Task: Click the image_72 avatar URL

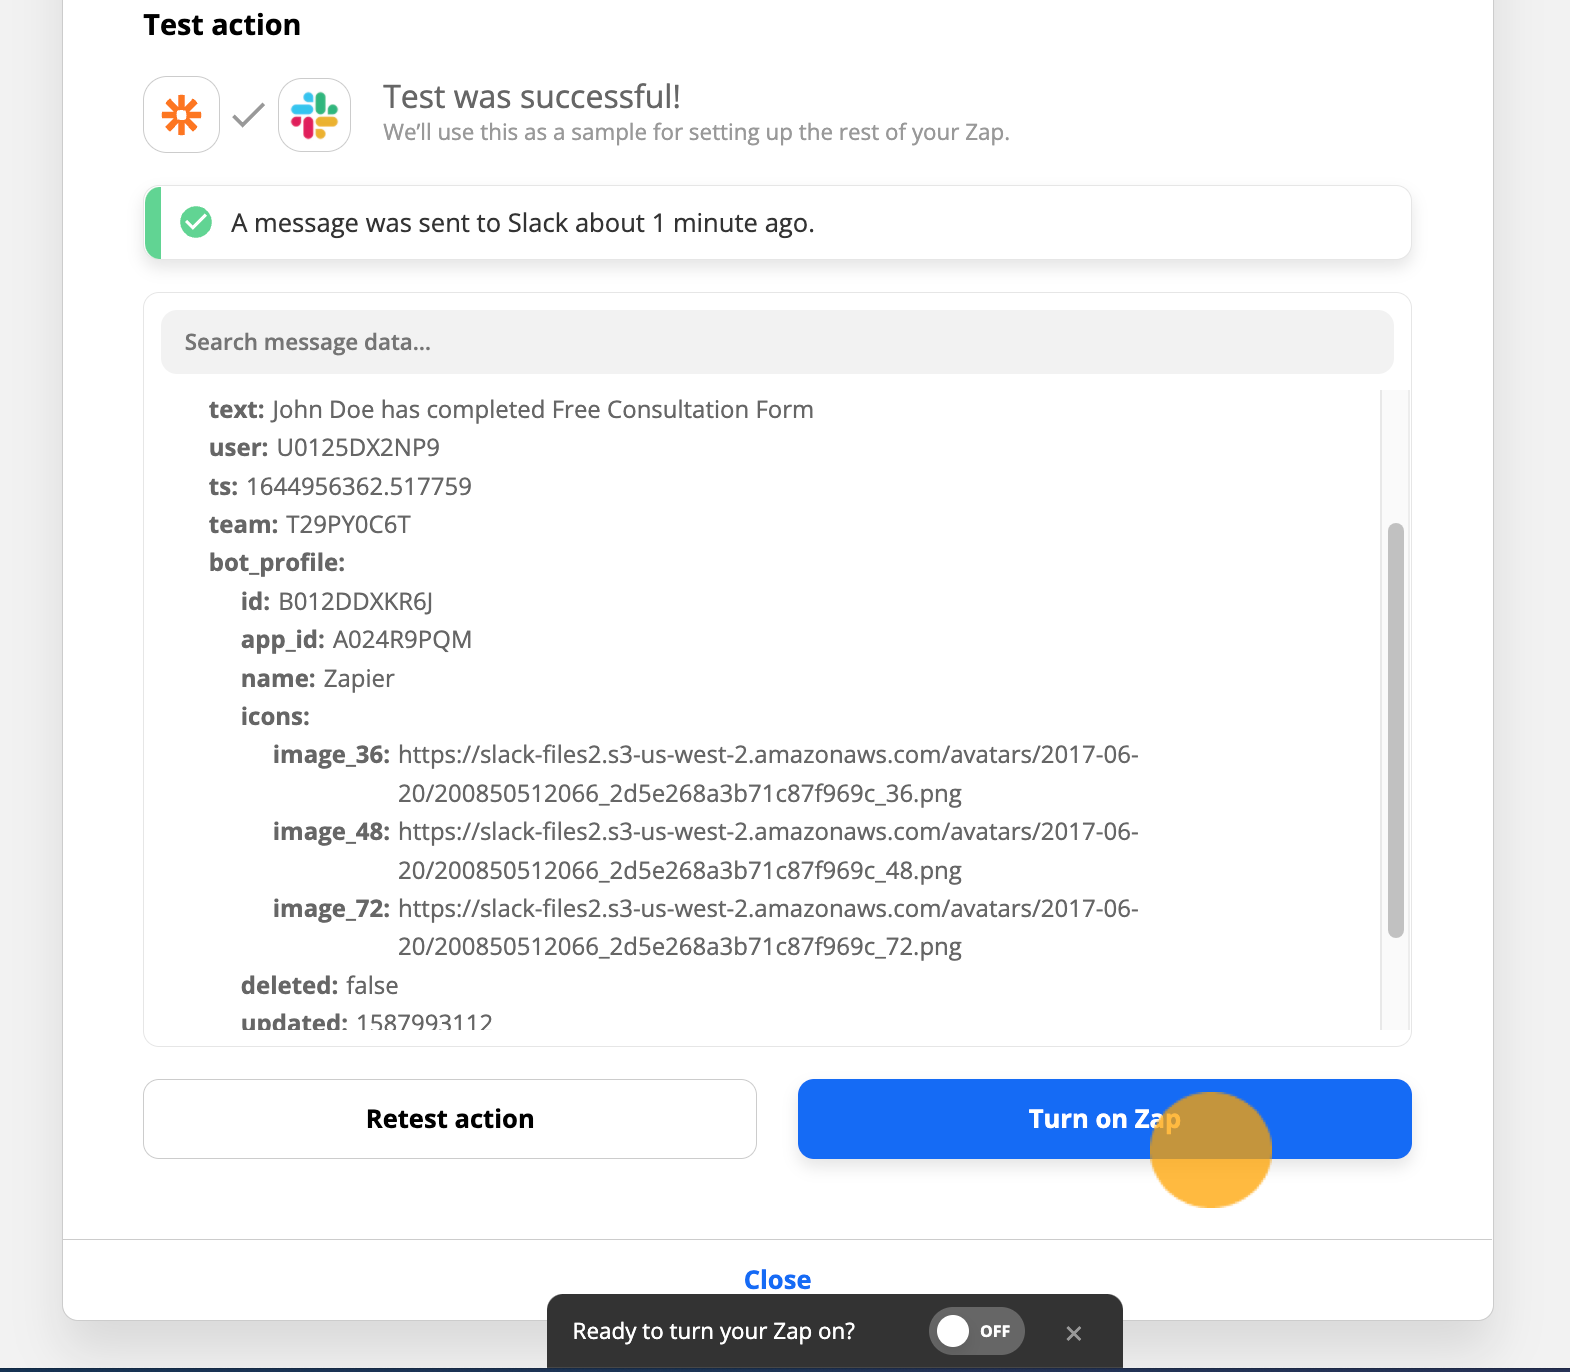Action: tap(768, 928)
